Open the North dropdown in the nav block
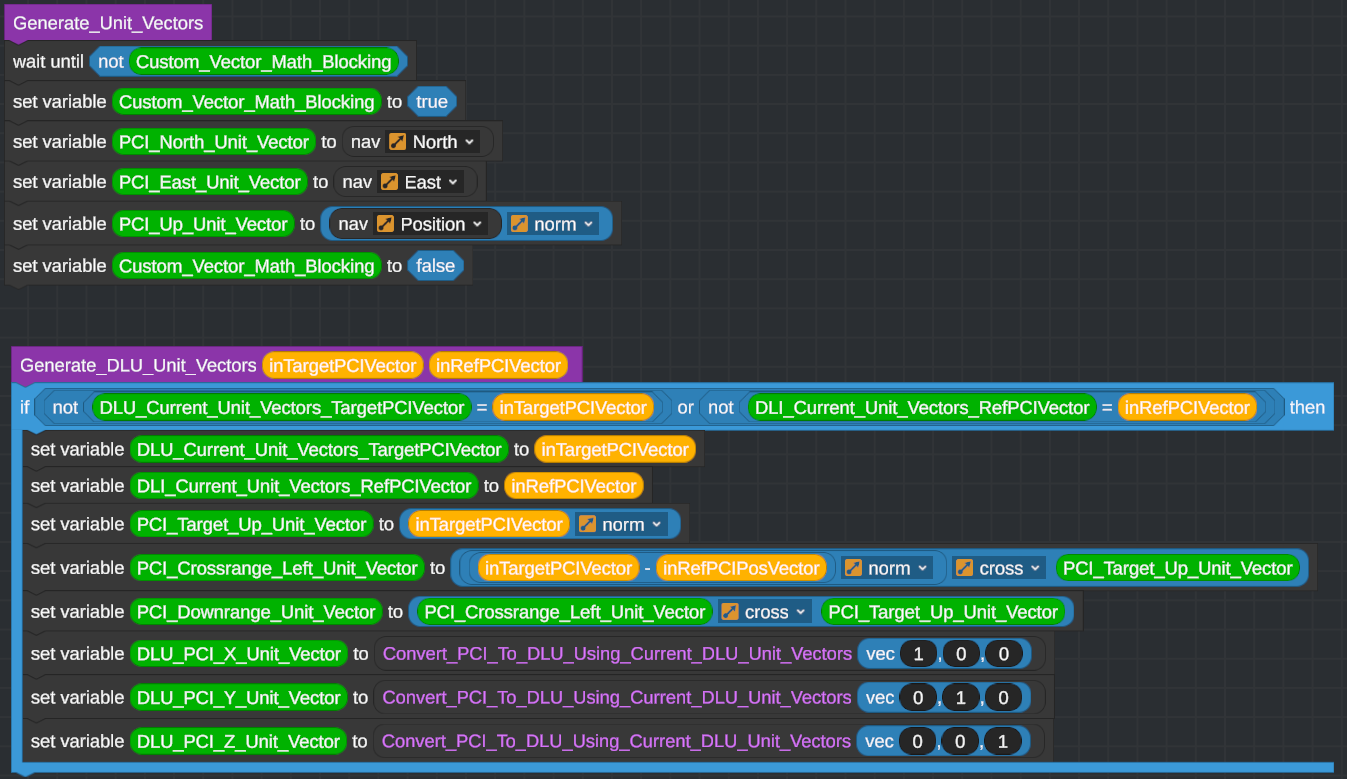The image size is (1347, 779). click(434, 142)
